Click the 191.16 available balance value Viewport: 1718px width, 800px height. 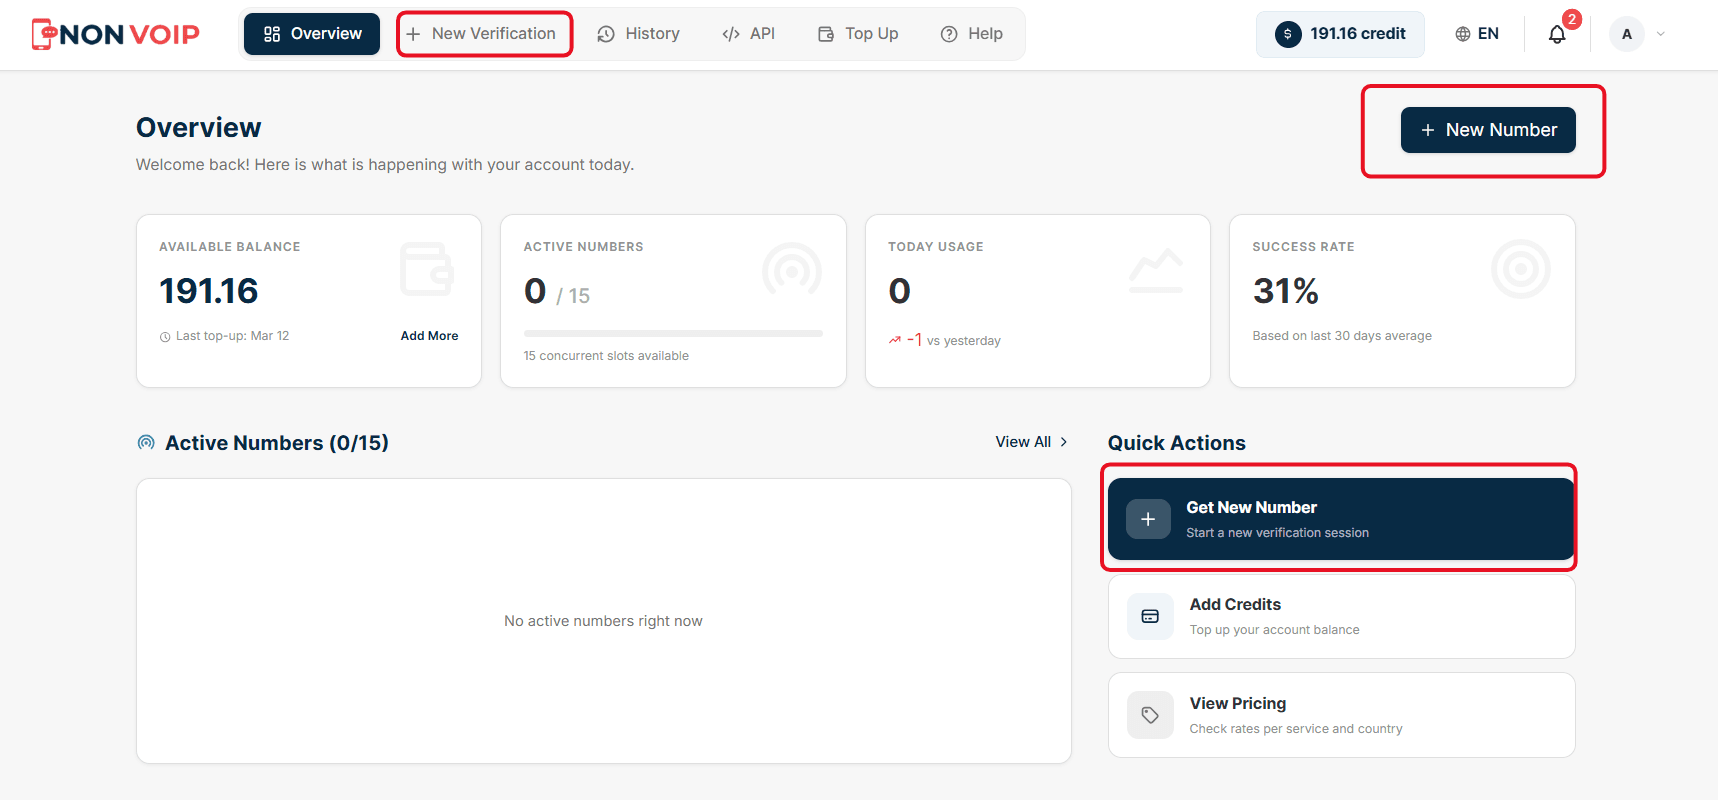pos(209,291)
